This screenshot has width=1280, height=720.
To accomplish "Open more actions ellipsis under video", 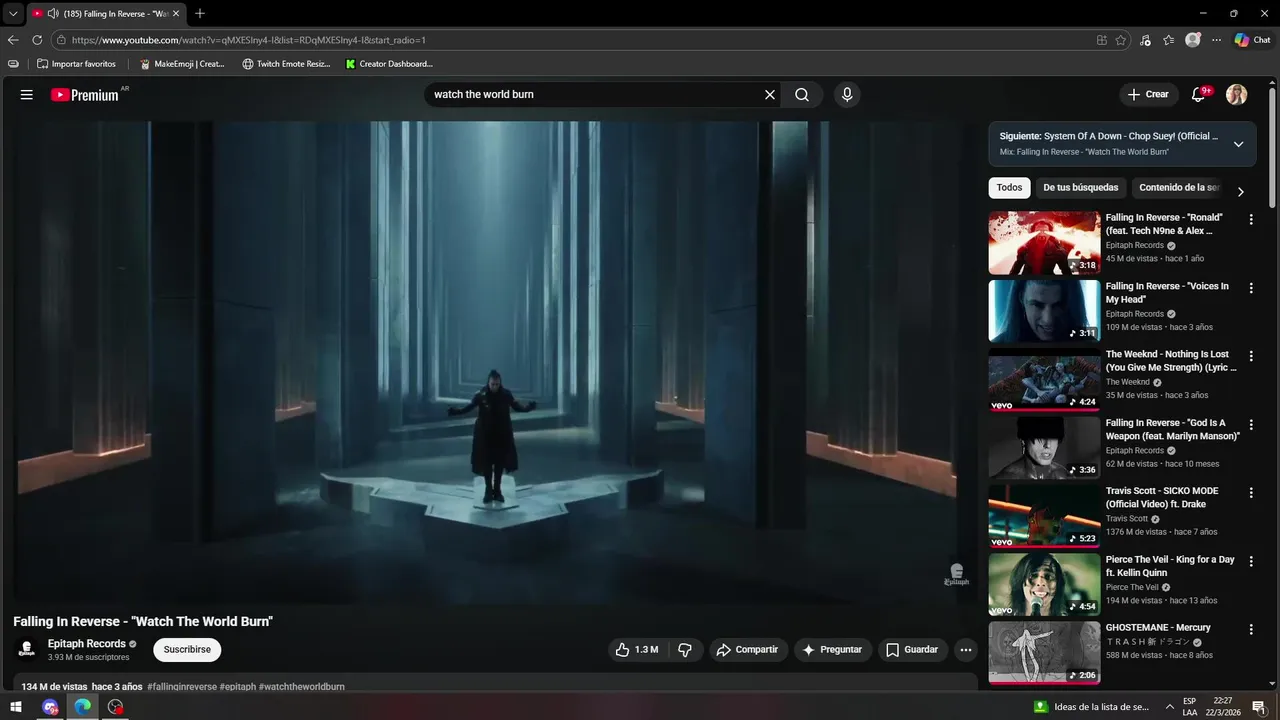I will (966, 650).
